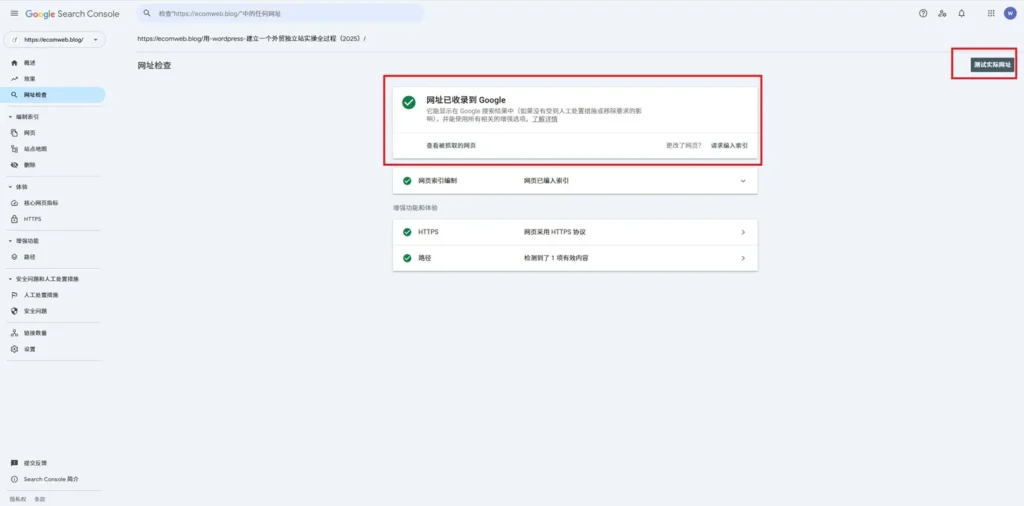This screenshot has width=1024, height=506.
Task: Click the search magnifier icon in URL bar
Action: tap(148, 13)
